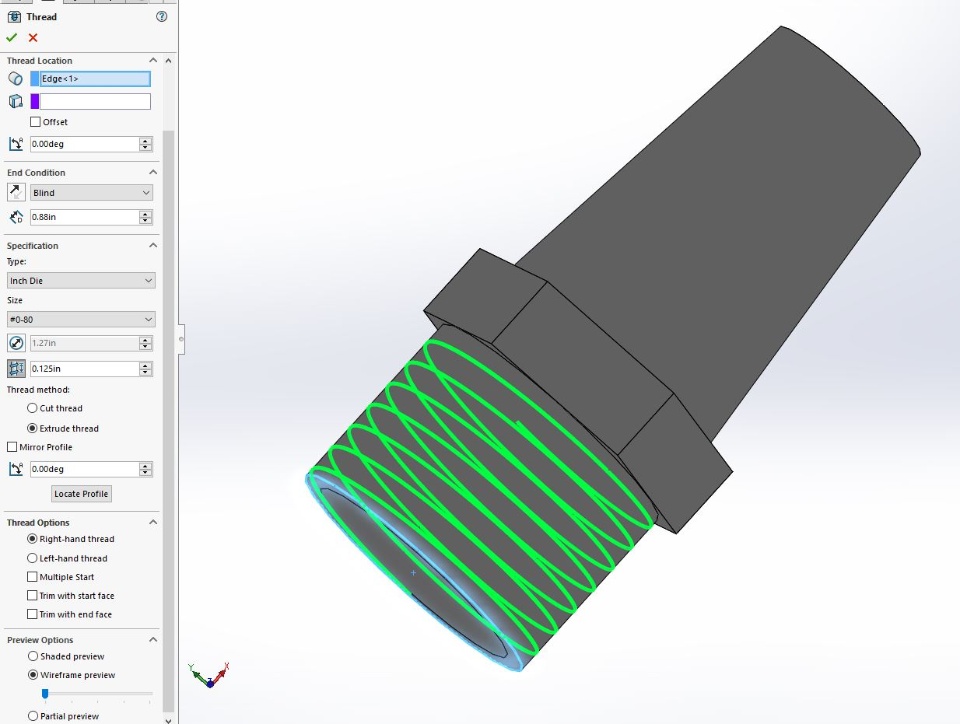Click the Locate Profile button
This screenshot has width=960, height=724.
[x=81, y=494]
